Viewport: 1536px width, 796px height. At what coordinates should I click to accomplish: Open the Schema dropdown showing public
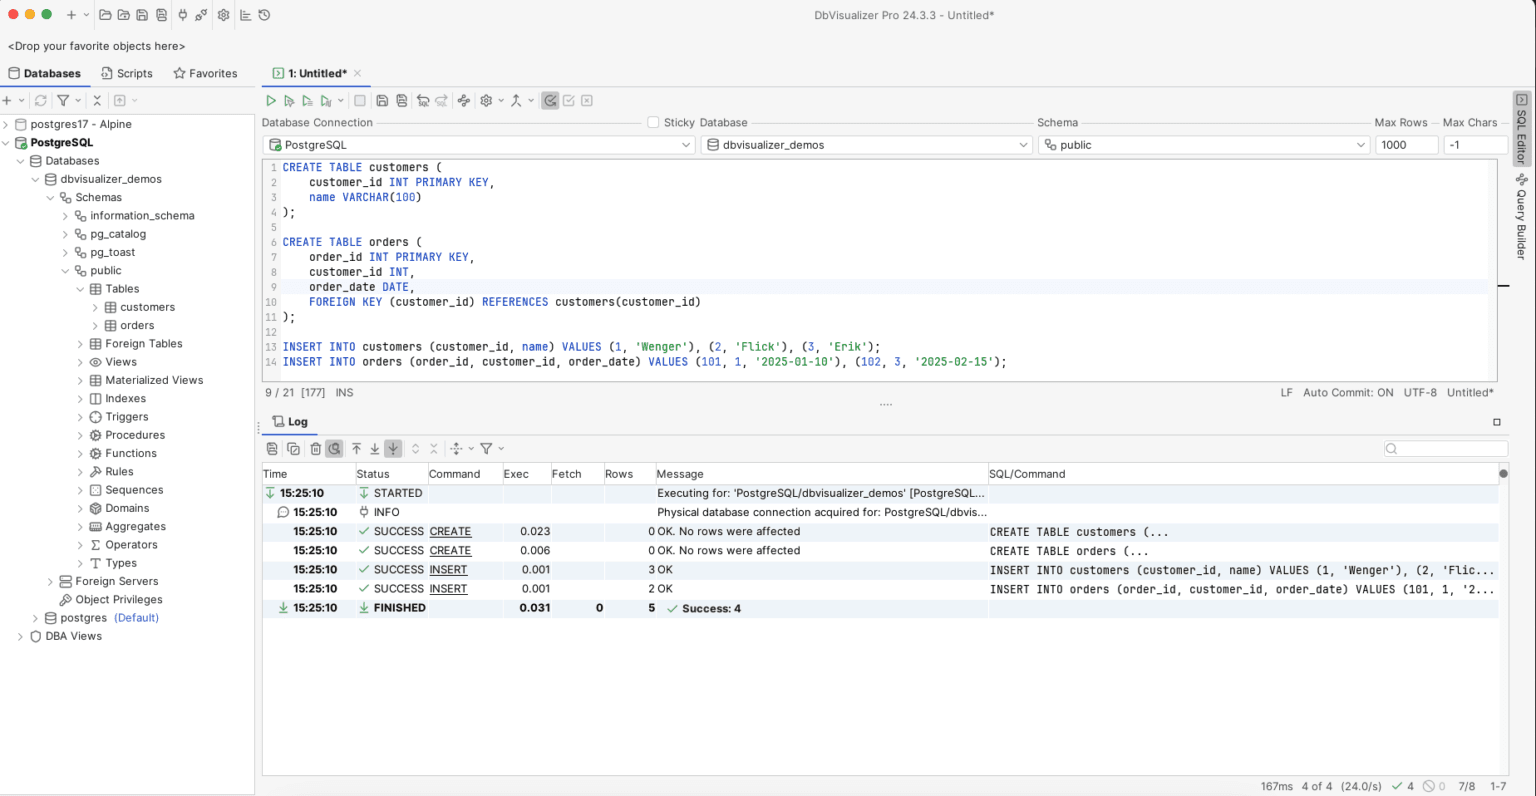[x=1360, y=144]
